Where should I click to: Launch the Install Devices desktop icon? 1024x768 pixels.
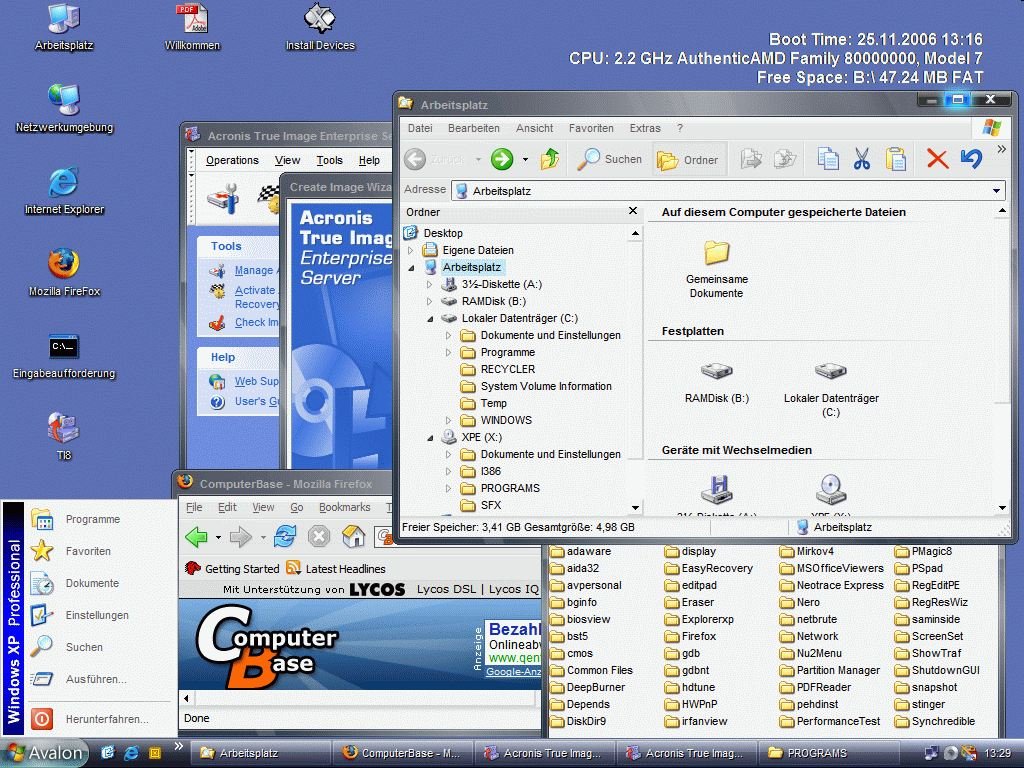click(x=320, y=26)
